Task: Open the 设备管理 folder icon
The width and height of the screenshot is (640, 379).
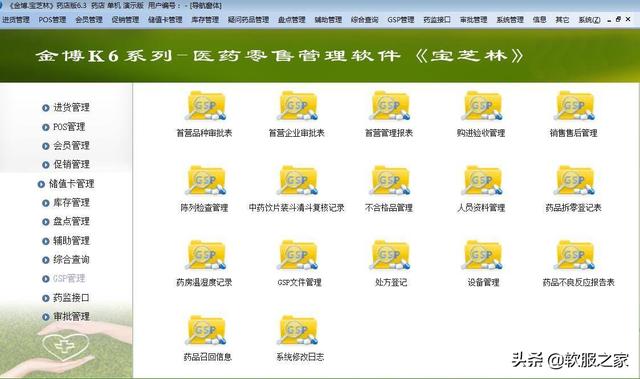Action: point(482,255)
